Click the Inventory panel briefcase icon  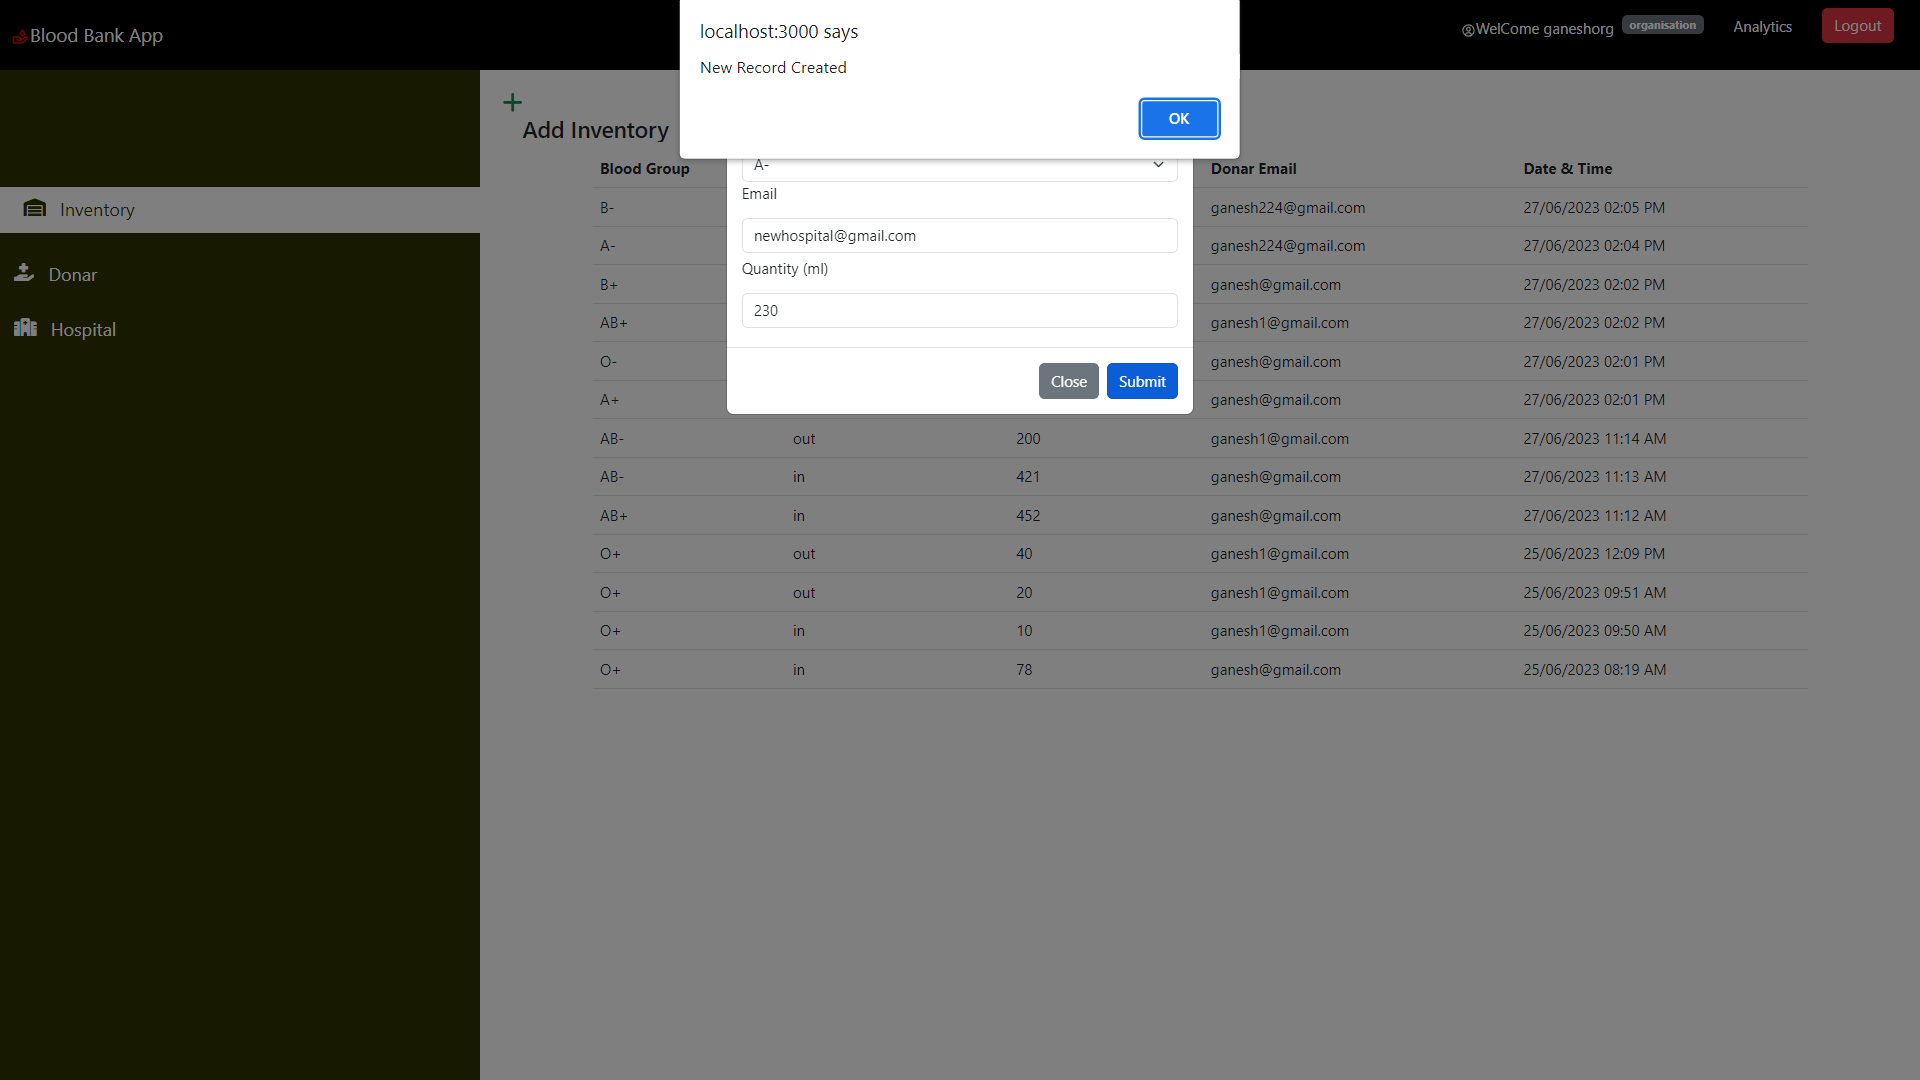tap(35, 208)
